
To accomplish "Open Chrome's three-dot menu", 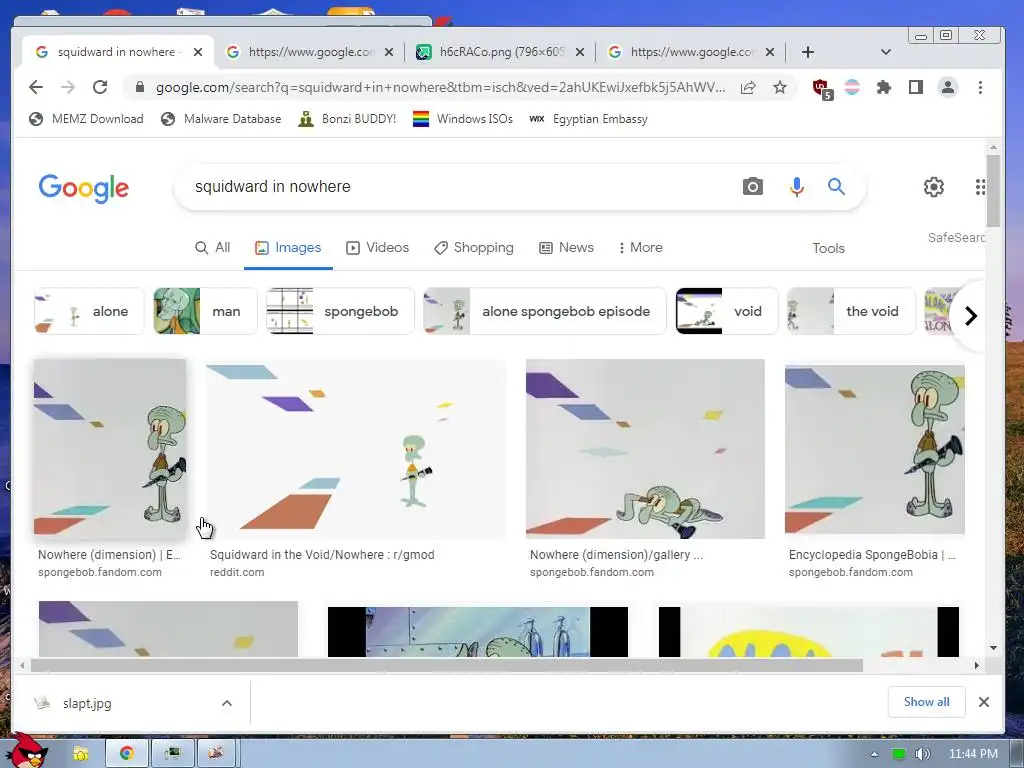I will pos(980,87).
